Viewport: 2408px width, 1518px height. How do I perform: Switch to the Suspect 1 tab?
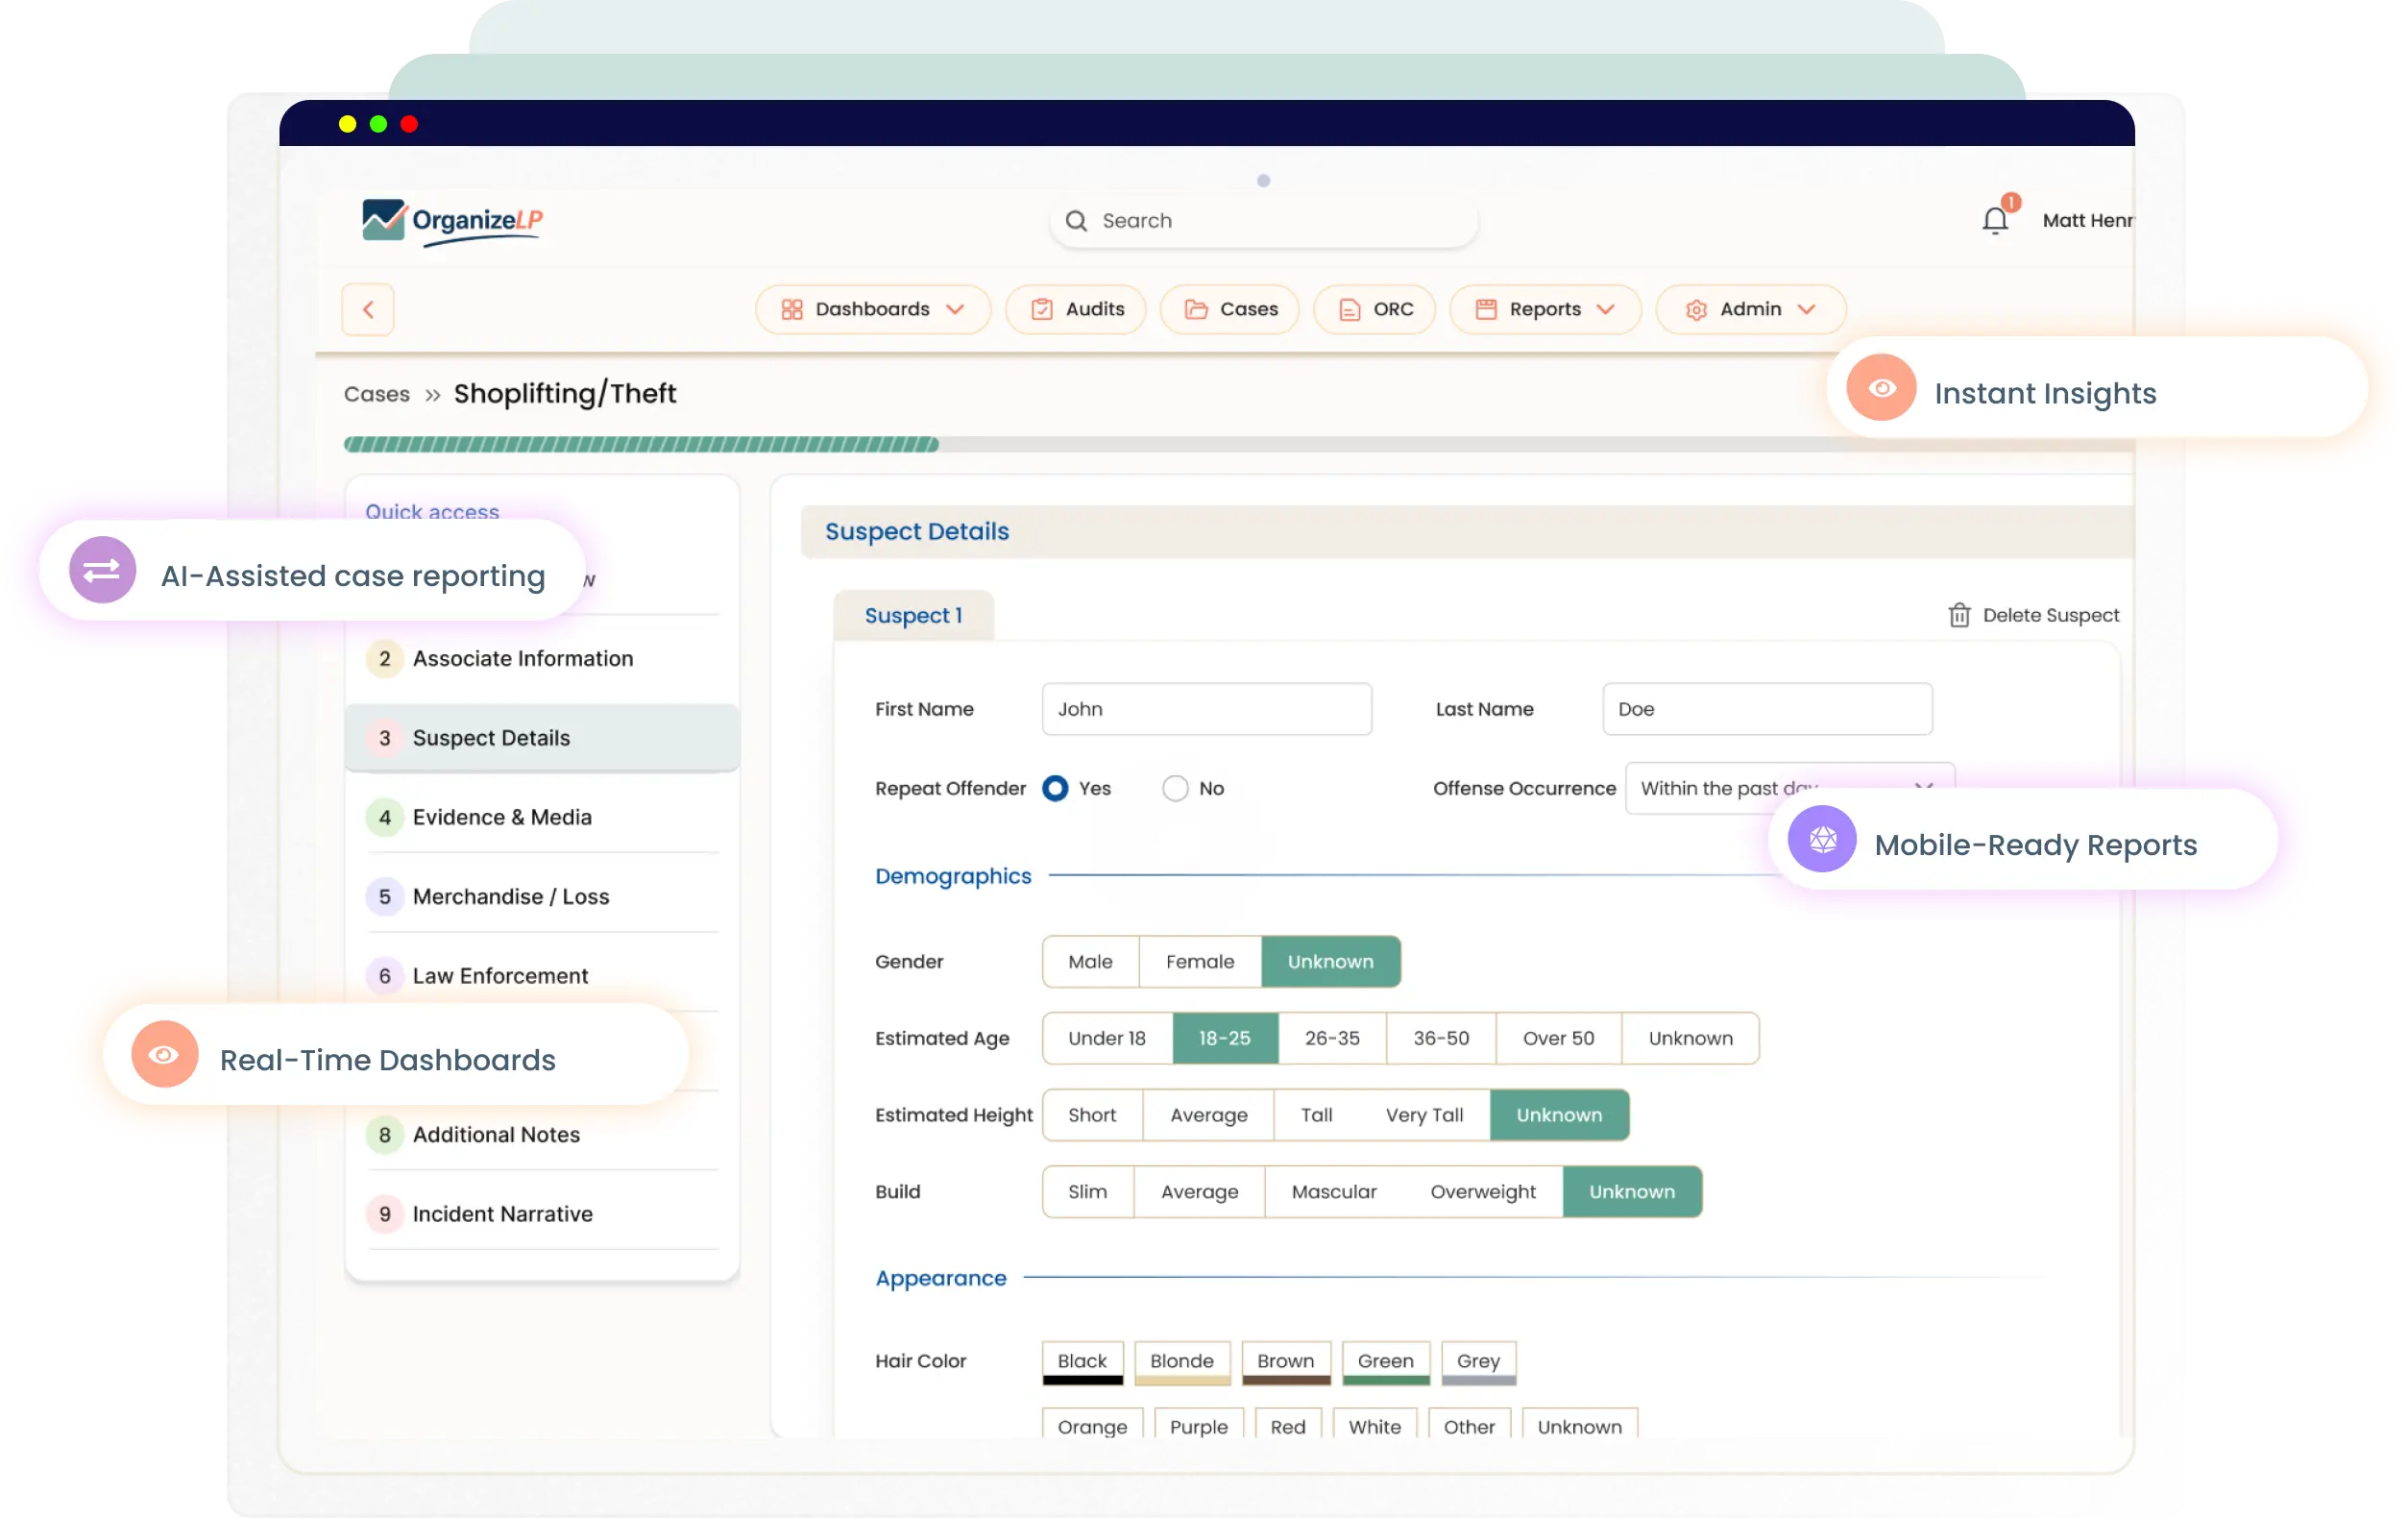coord(913,615)
